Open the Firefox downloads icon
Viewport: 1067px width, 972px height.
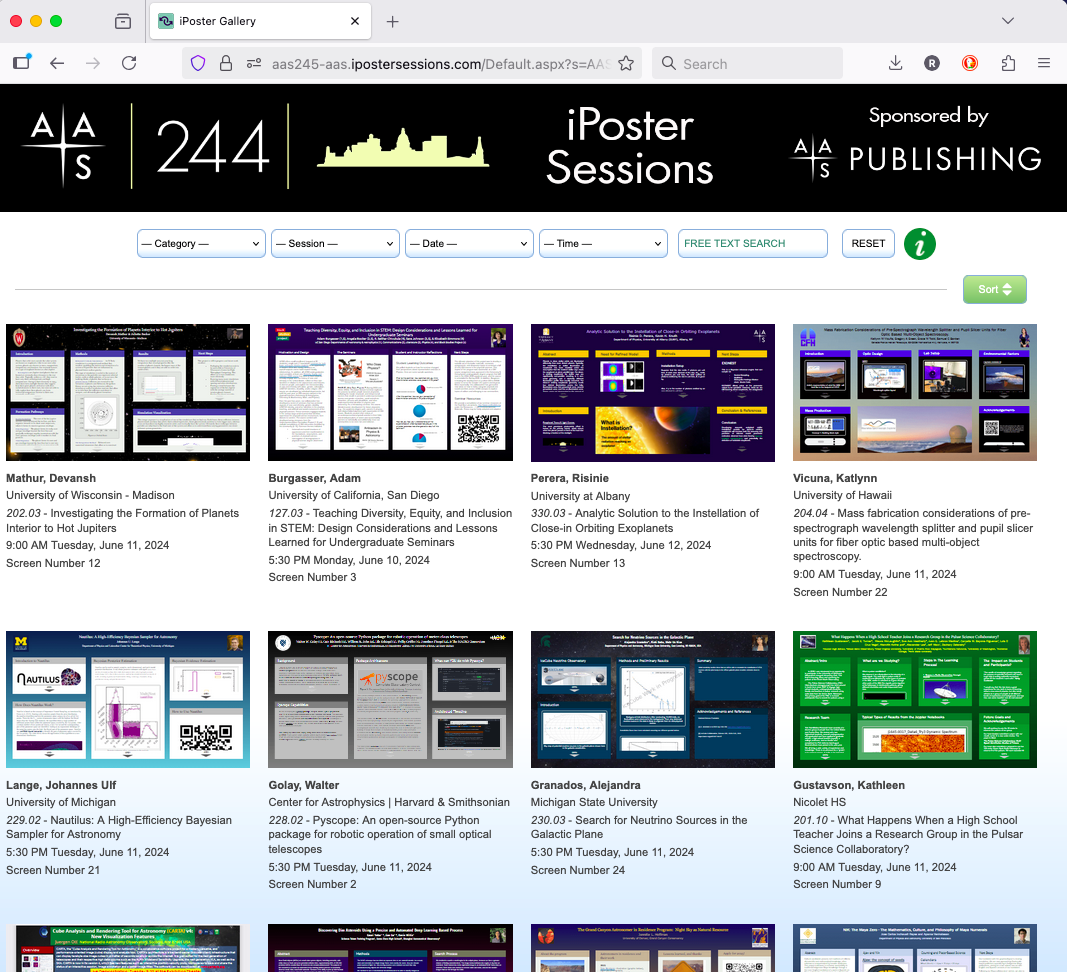tap(895, 63)
